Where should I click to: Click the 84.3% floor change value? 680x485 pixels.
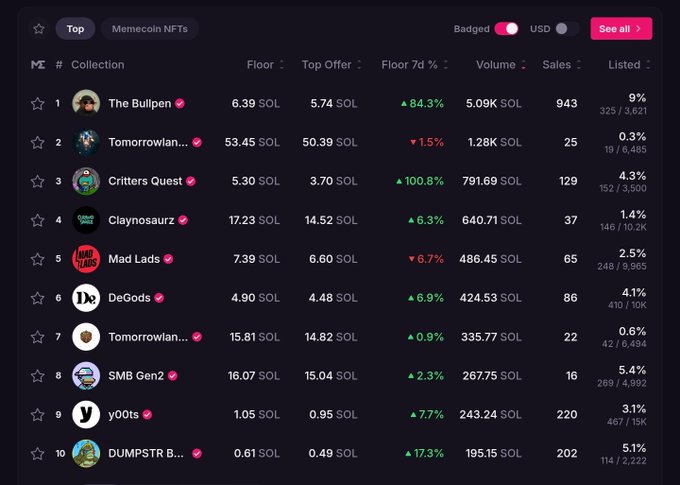pos(422,103)
